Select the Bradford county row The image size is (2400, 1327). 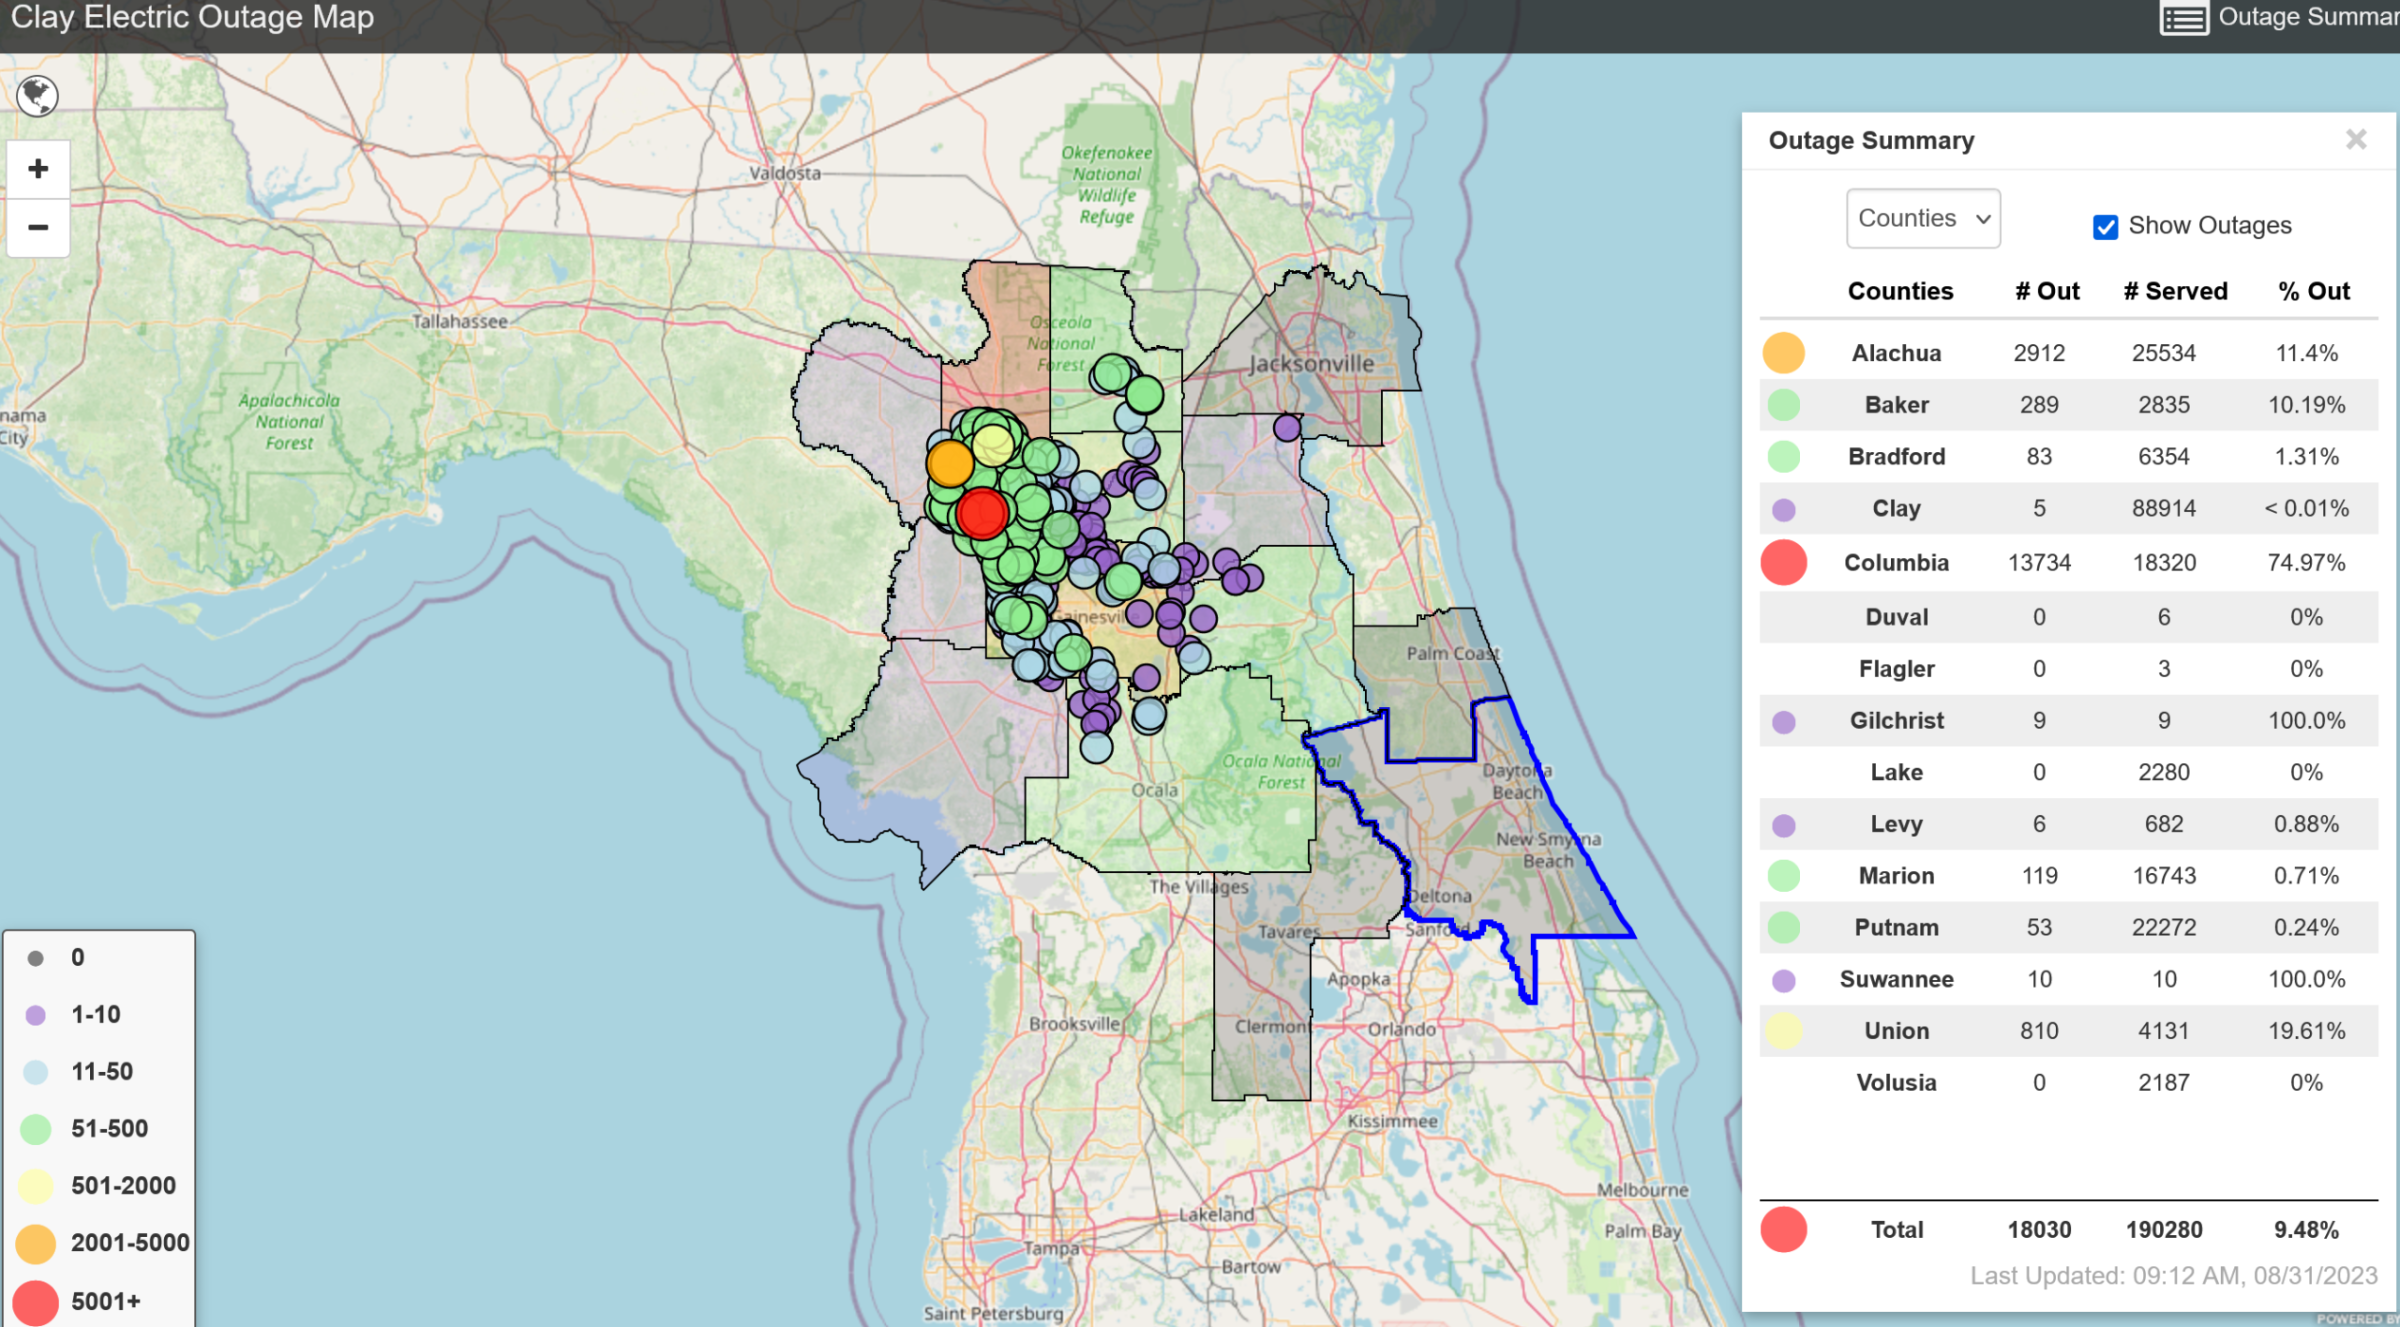pyautogui.click(x=2068, y=457)
